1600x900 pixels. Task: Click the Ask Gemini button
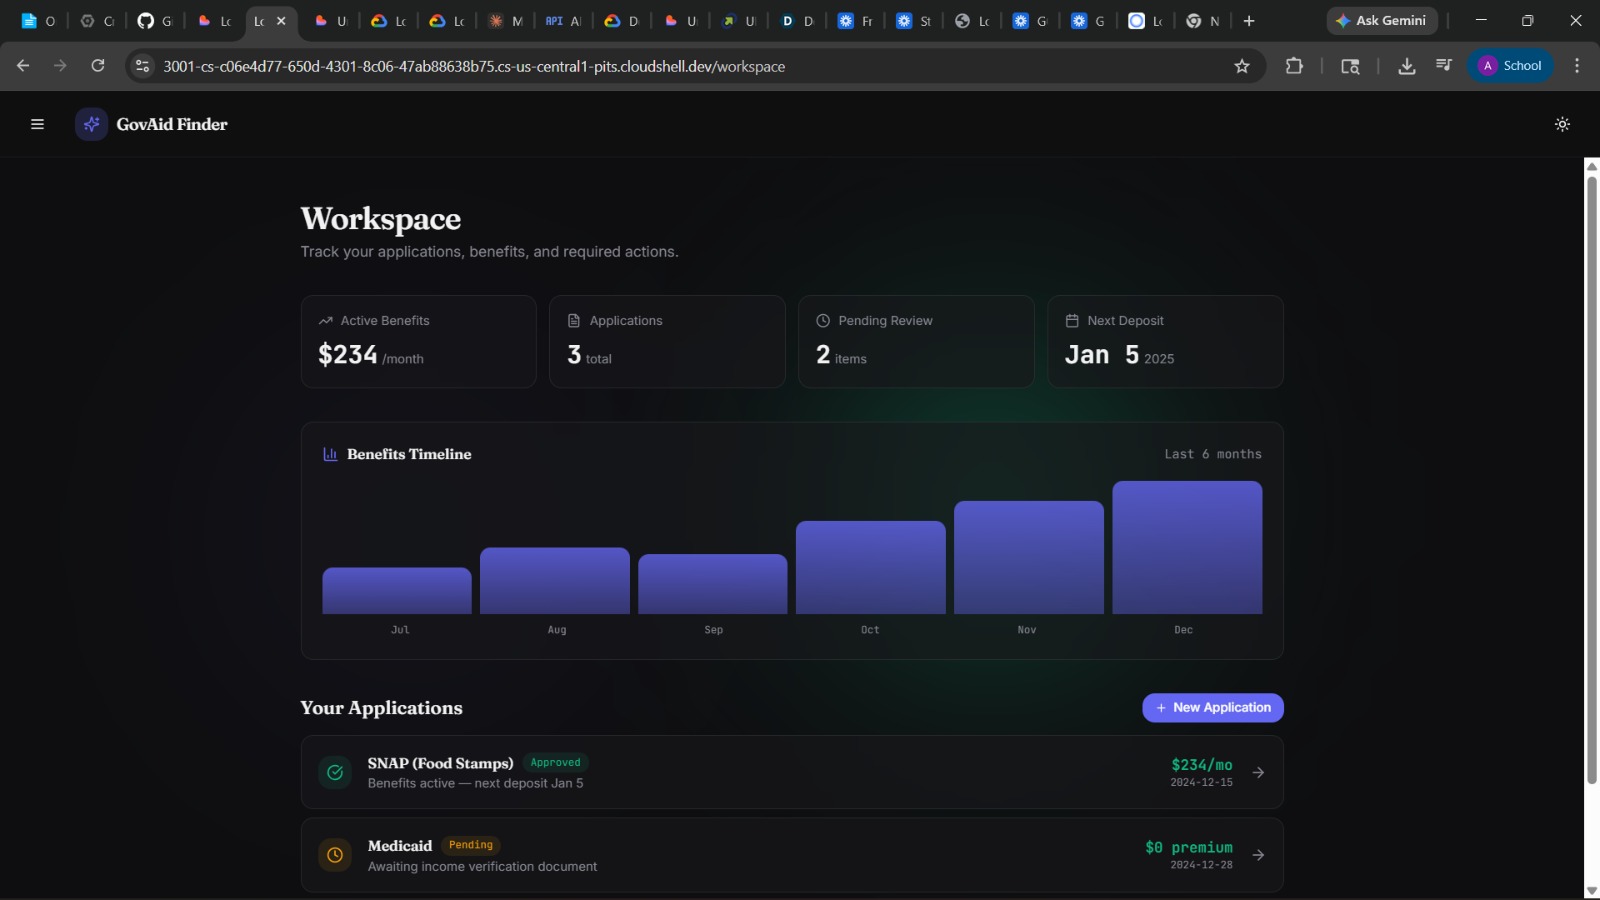click(x=1382, y=21)
